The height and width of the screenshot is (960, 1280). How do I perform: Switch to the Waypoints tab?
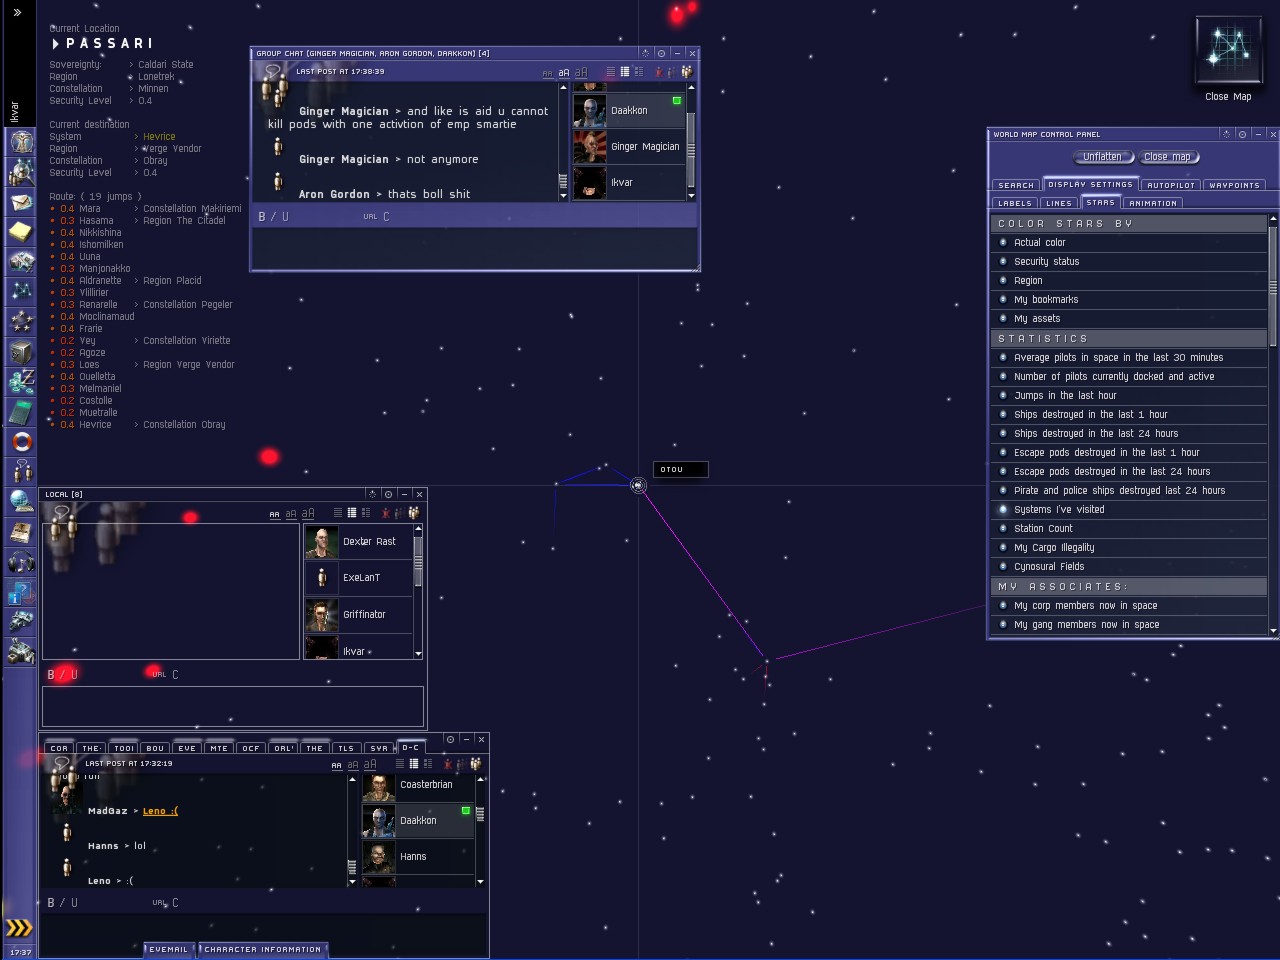click(x=1235, y=185)
